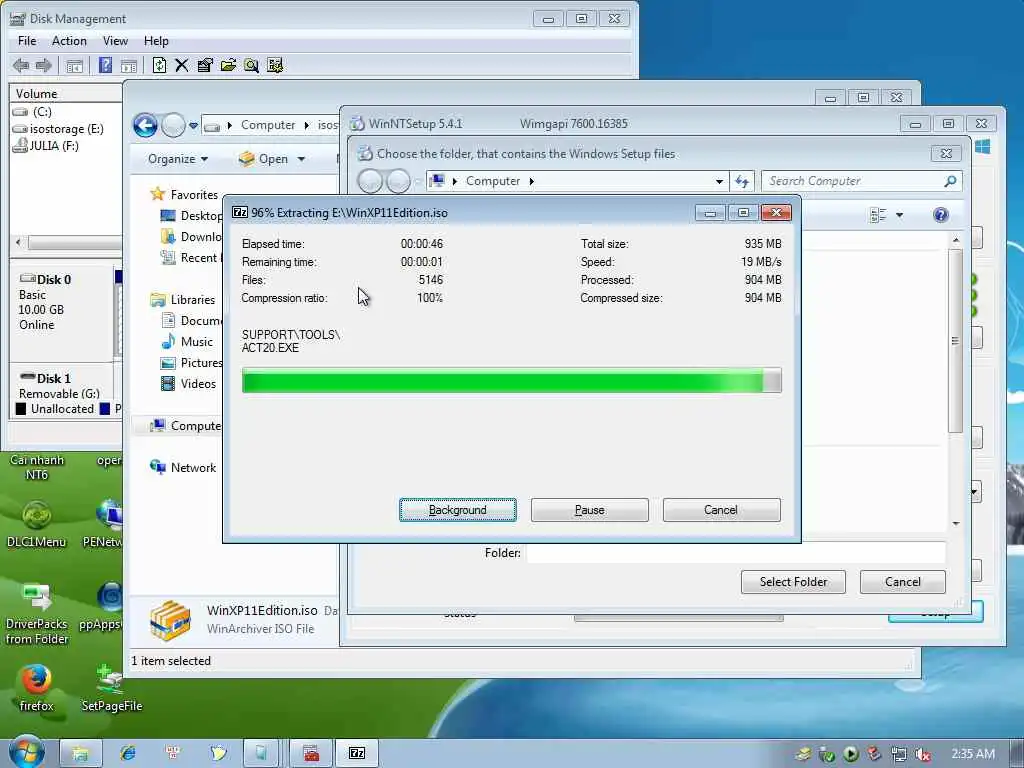Click the Open folder icon in Disk Management toolbar
This screenshot has height=768, width=1024.
point(228,65)
